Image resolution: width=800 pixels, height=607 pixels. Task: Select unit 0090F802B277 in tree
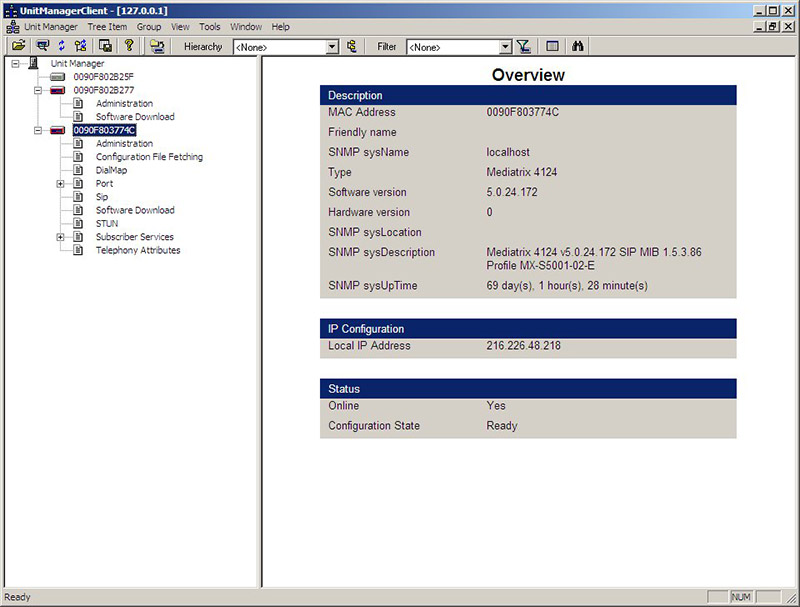point(104,90)
